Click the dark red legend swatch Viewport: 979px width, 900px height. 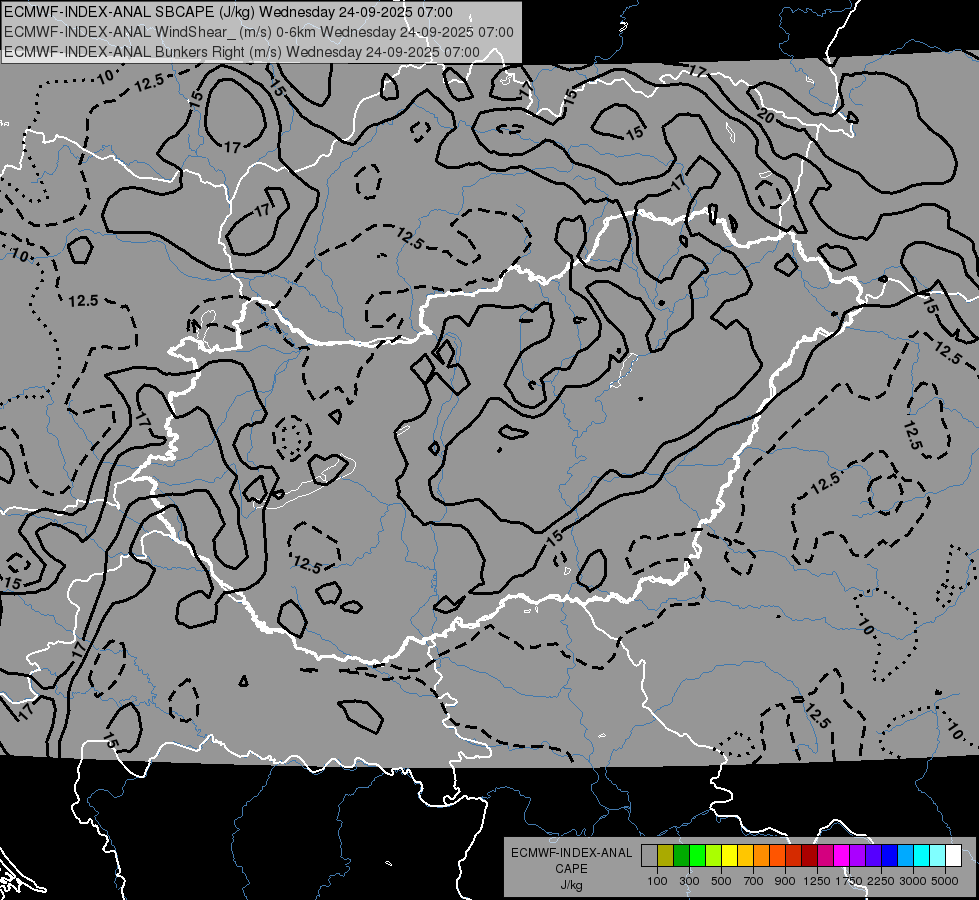[x=809, y=856]
